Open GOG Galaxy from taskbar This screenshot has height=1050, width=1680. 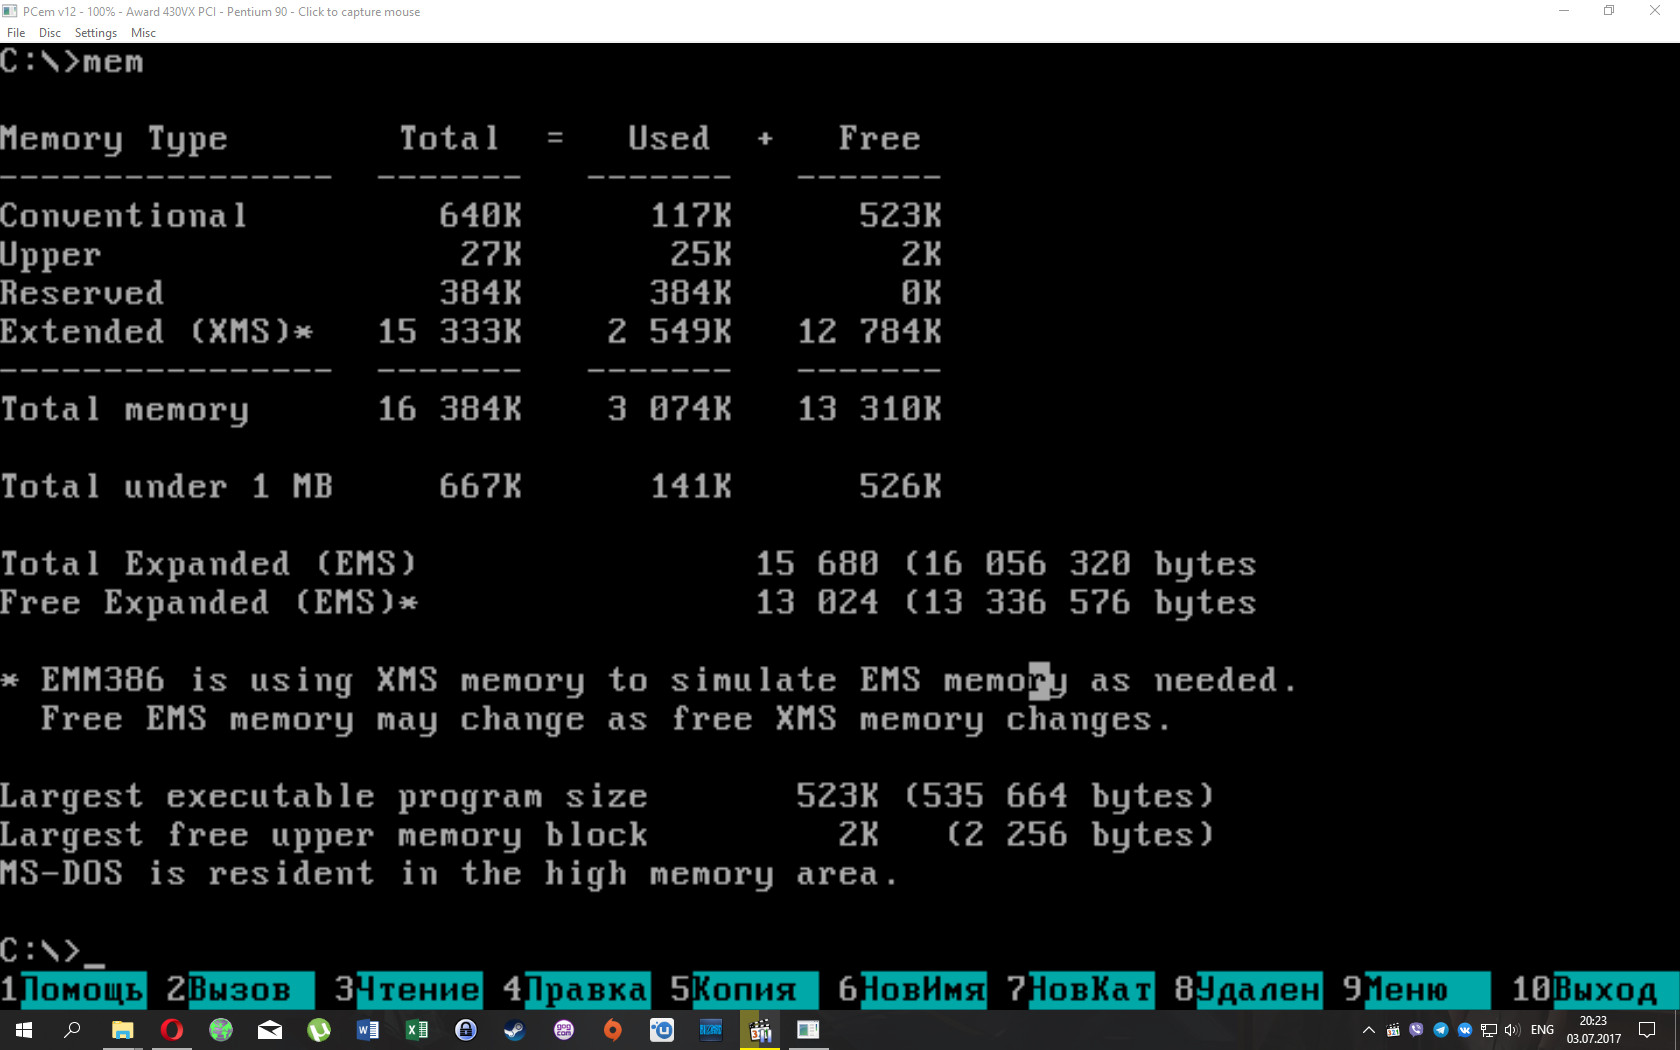point(563,1030)
